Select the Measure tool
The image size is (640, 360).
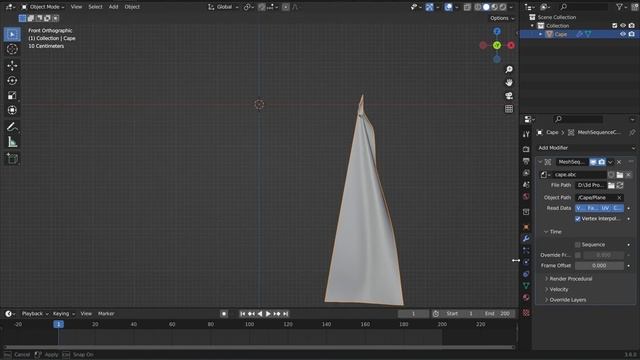click(x=12, y=142)
